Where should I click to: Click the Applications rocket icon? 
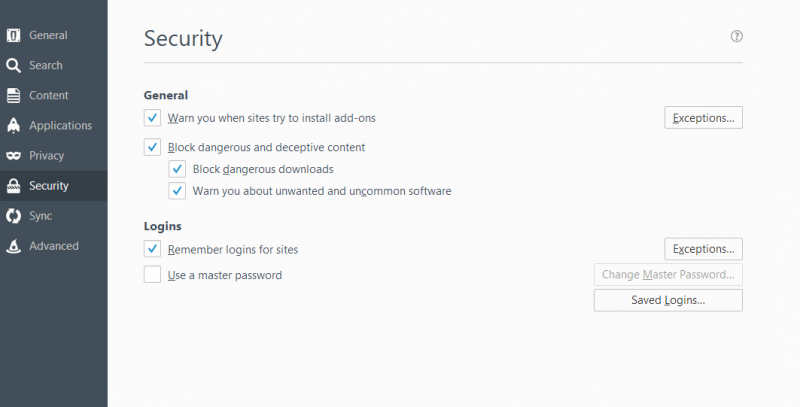pyautogui.click(x=13, y=126)
